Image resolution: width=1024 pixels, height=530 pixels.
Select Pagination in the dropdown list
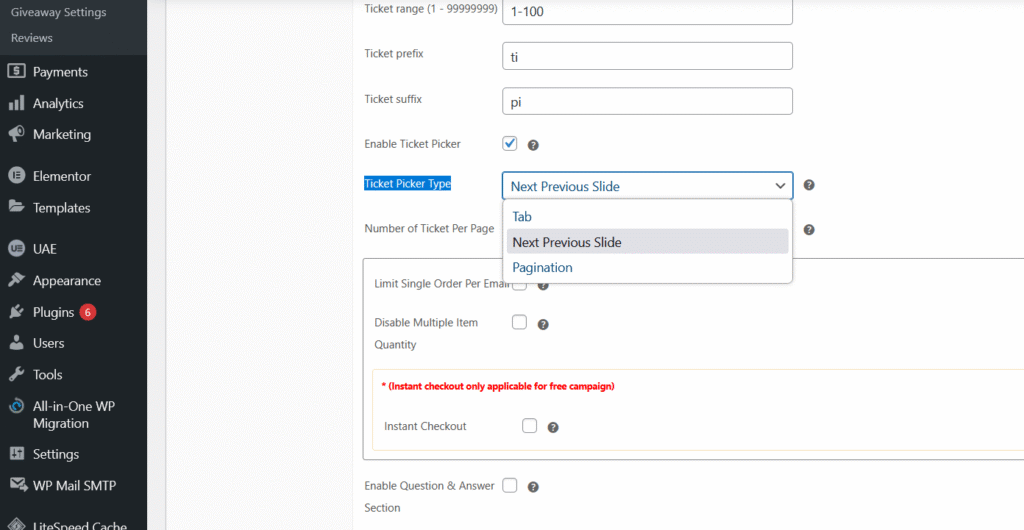tap(542, 268)
